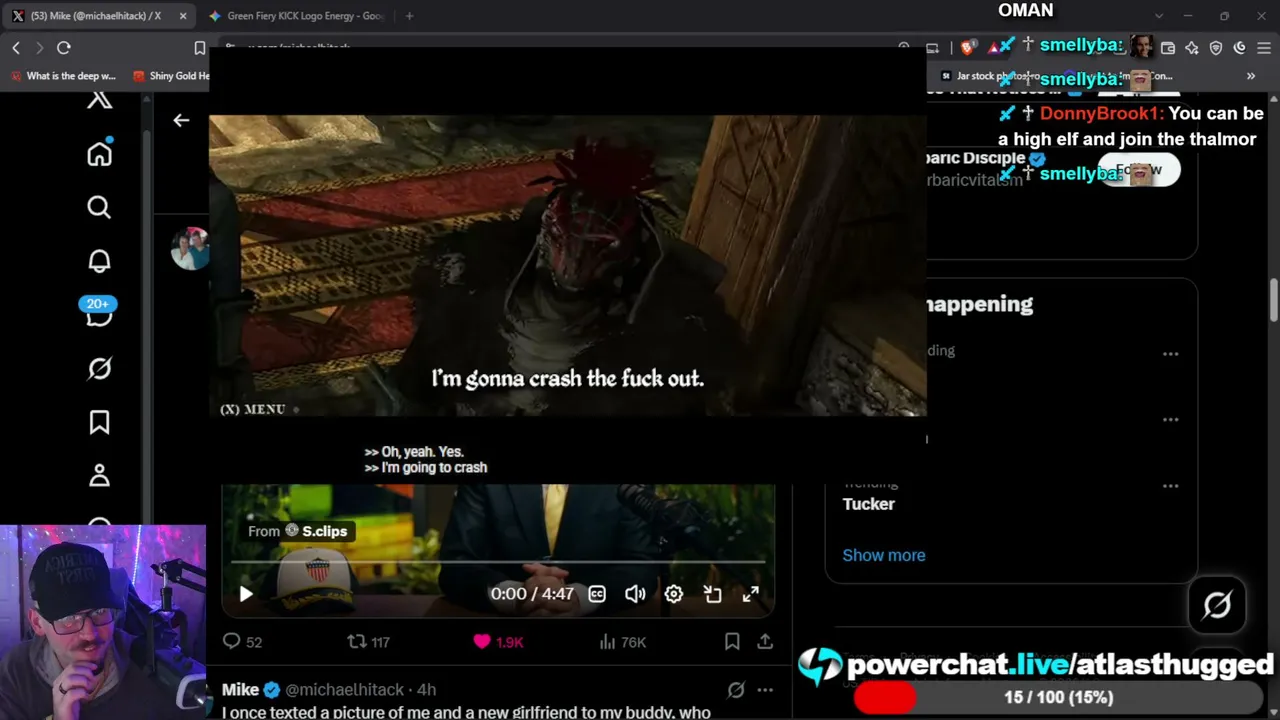Open 'What is the deep w...' bookmark

[64, 76]
